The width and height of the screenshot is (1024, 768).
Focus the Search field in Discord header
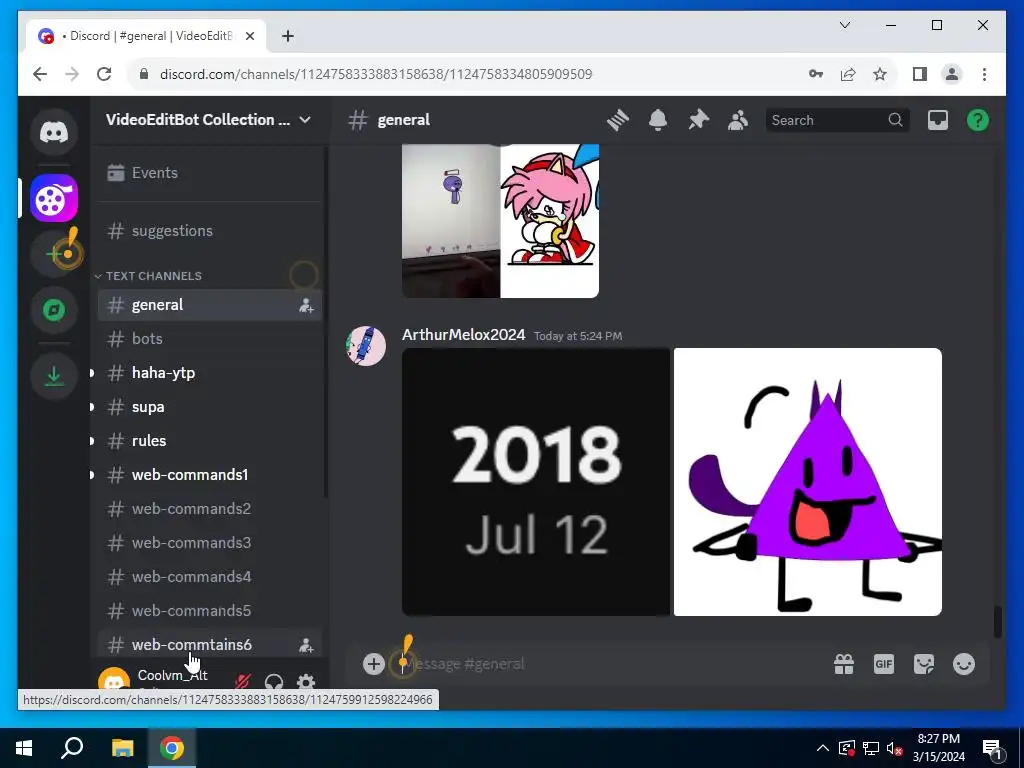[837, 120]
